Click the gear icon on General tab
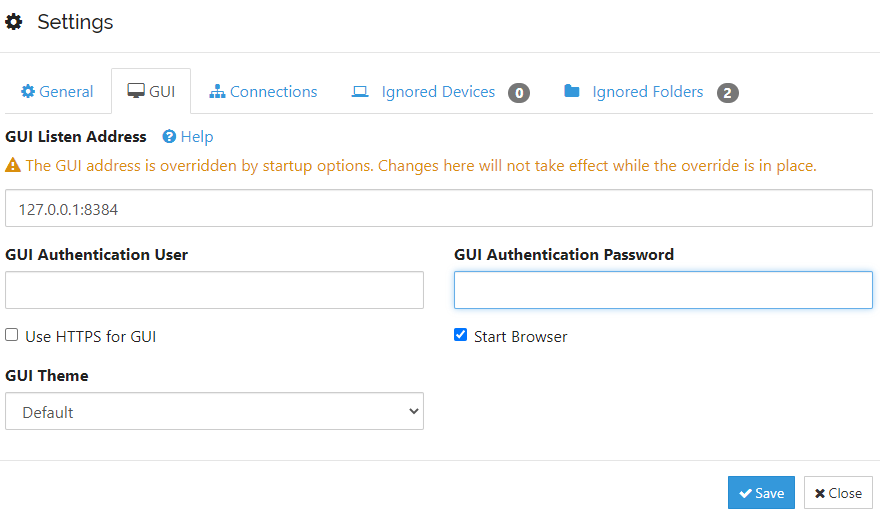This screenshot has width=880, height=518. [28, 91]
